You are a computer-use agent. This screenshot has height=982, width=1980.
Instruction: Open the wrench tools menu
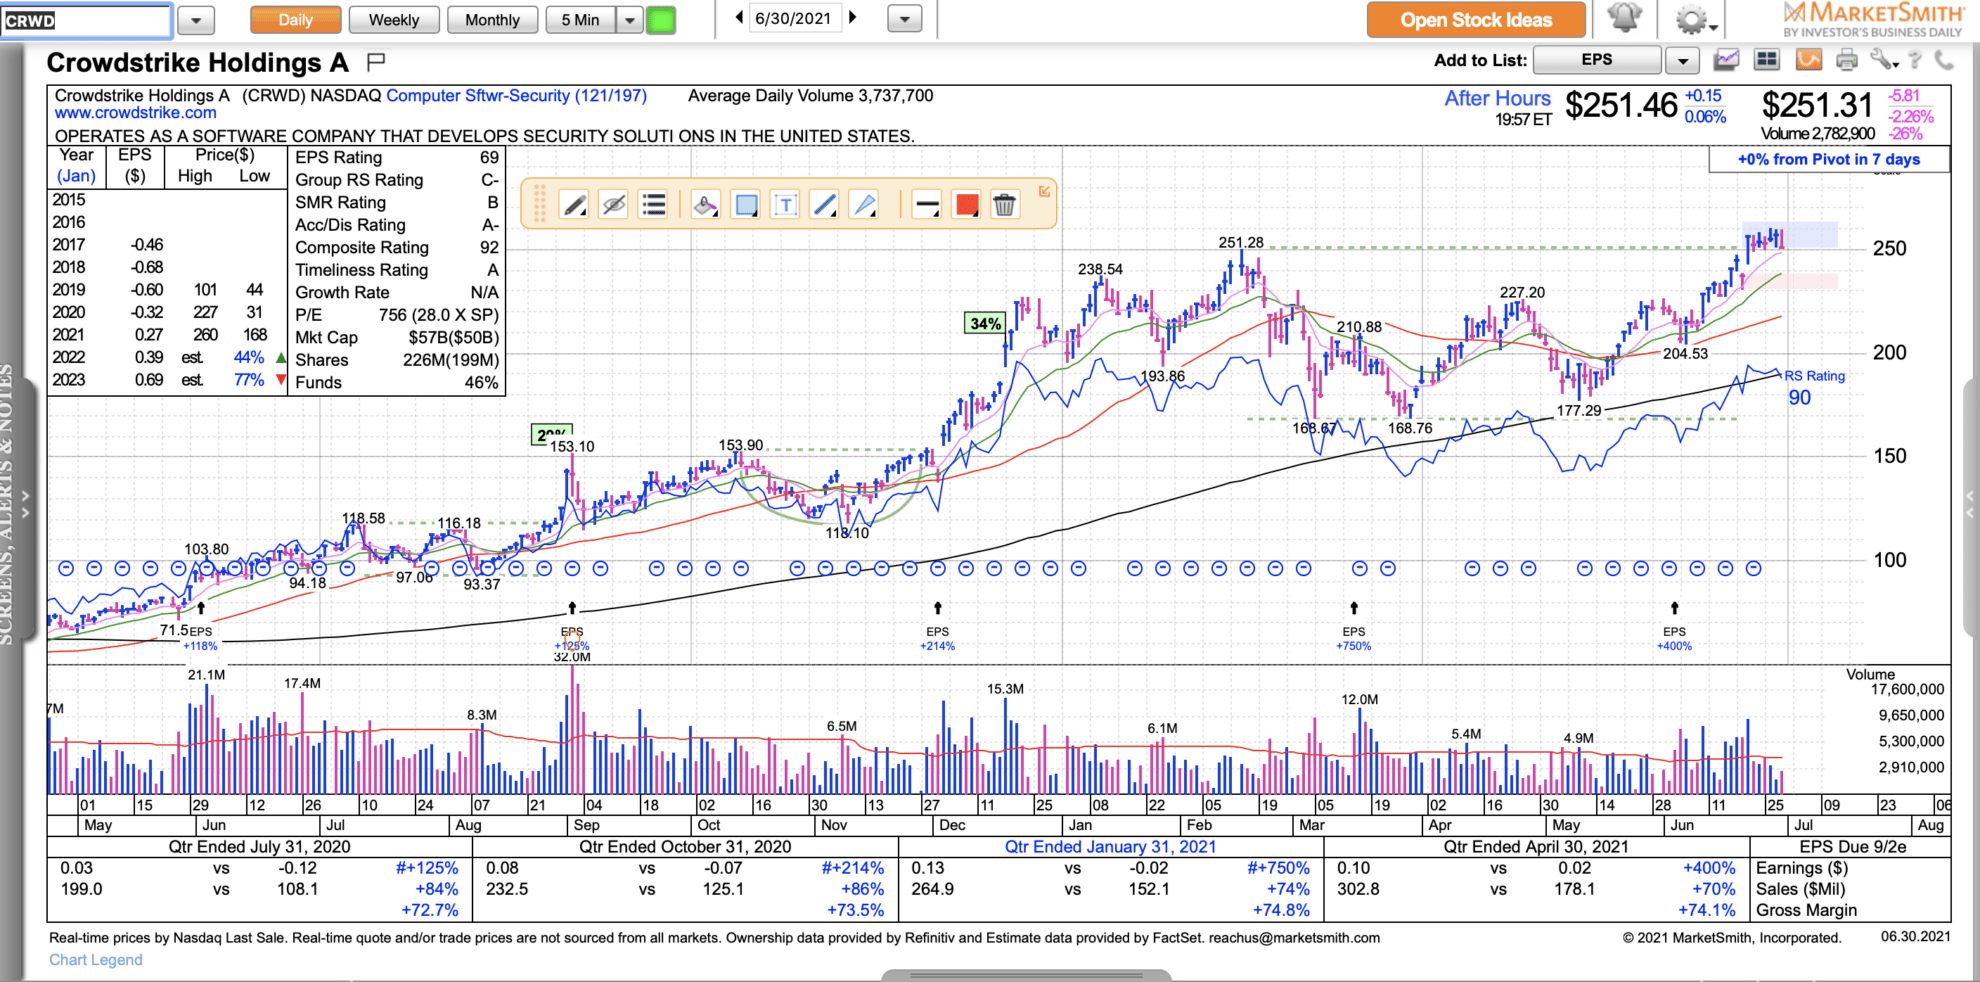coord(1883,60)
